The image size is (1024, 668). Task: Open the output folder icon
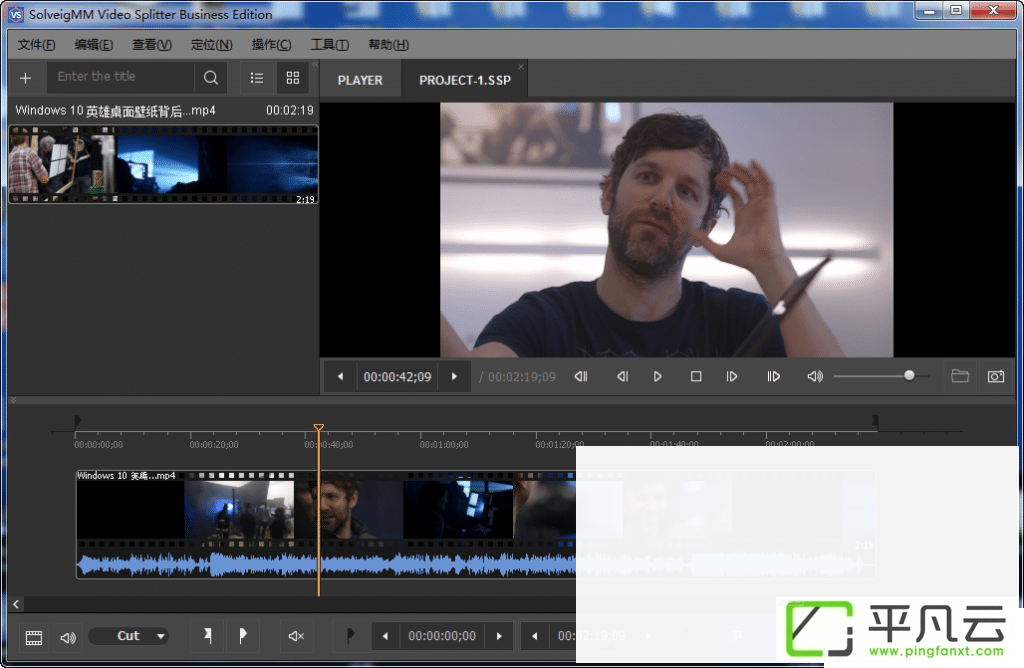click(959, 376)
